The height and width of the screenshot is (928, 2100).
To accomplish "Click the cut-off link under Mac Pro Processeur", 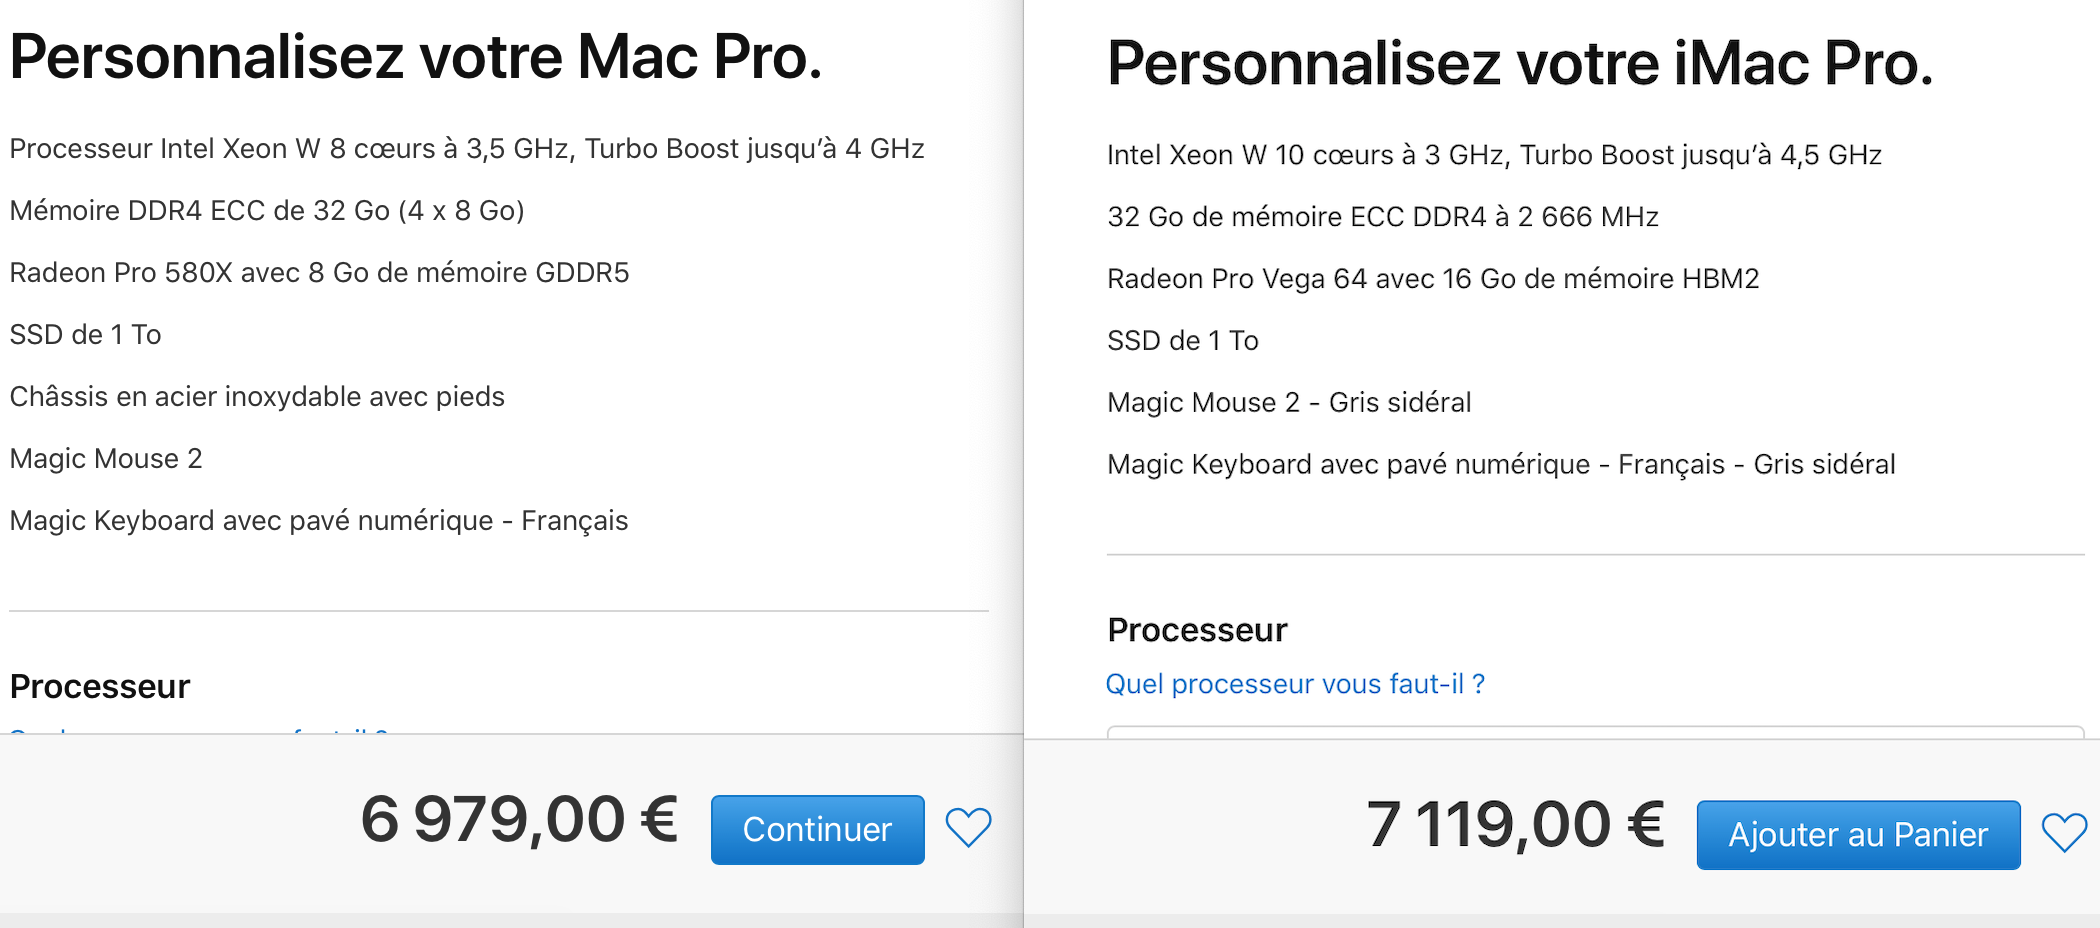I will click(198, 732).
